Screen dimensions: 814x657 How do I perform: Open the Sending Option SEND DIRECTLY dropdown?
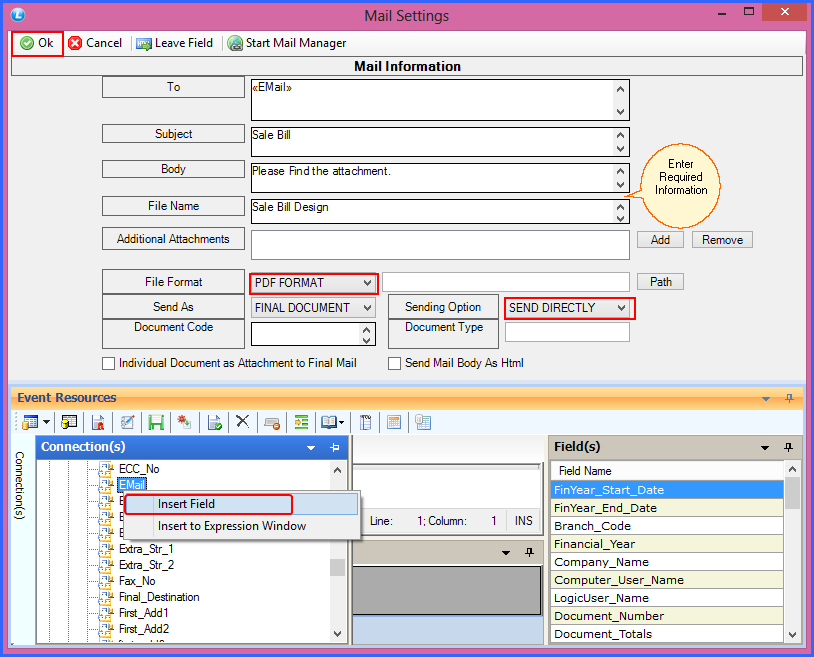[x=568, y=308]
